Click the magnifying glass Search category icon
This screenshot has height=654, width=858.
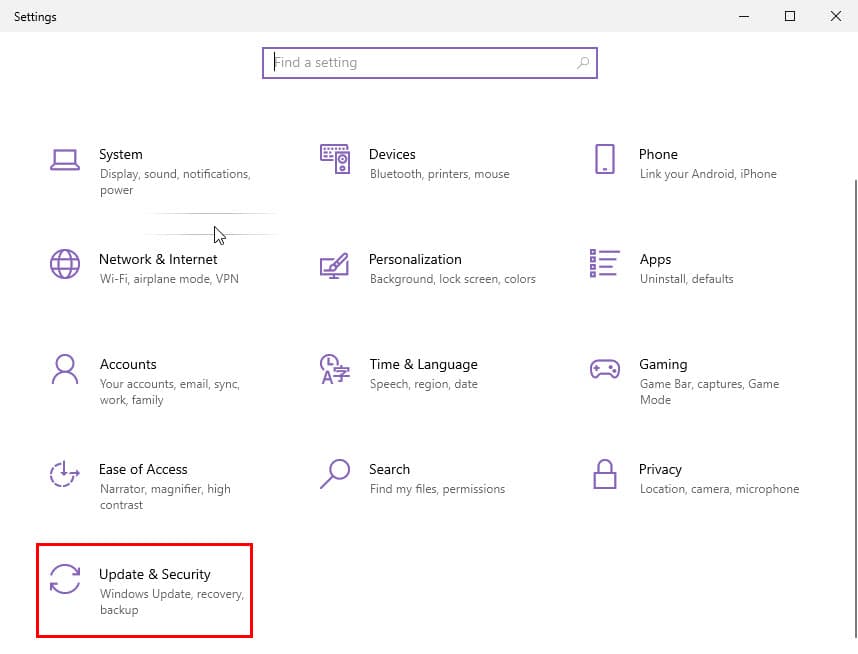click(335, 474)
